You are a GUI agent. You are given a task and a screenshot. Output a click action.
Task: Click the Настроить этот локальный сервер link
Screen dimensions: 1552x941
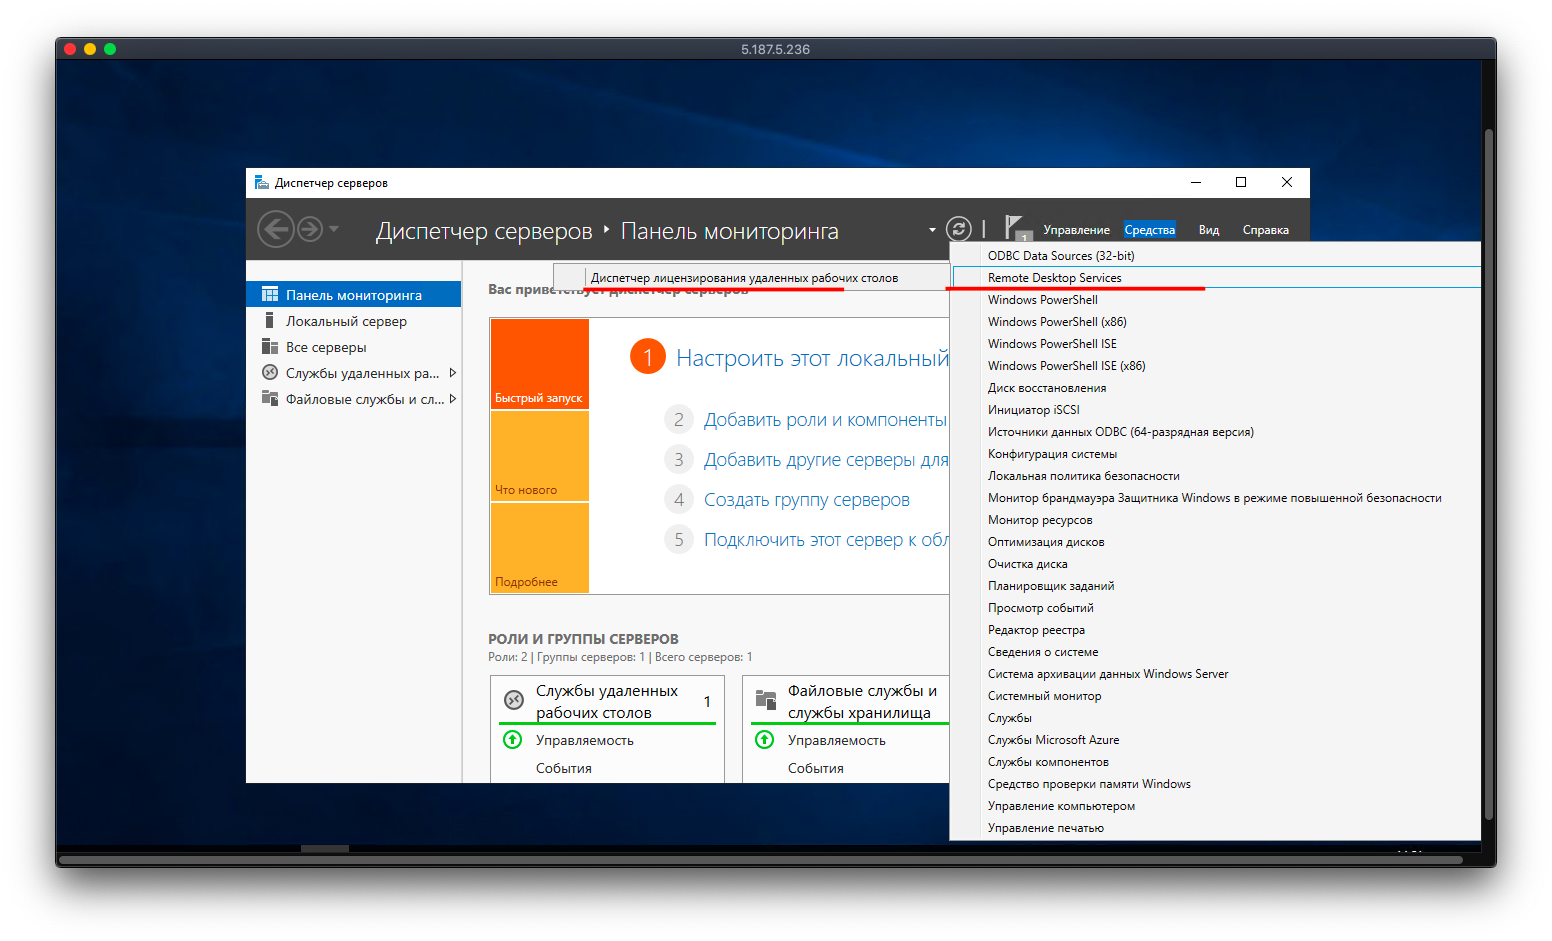[x=812, y=358]
